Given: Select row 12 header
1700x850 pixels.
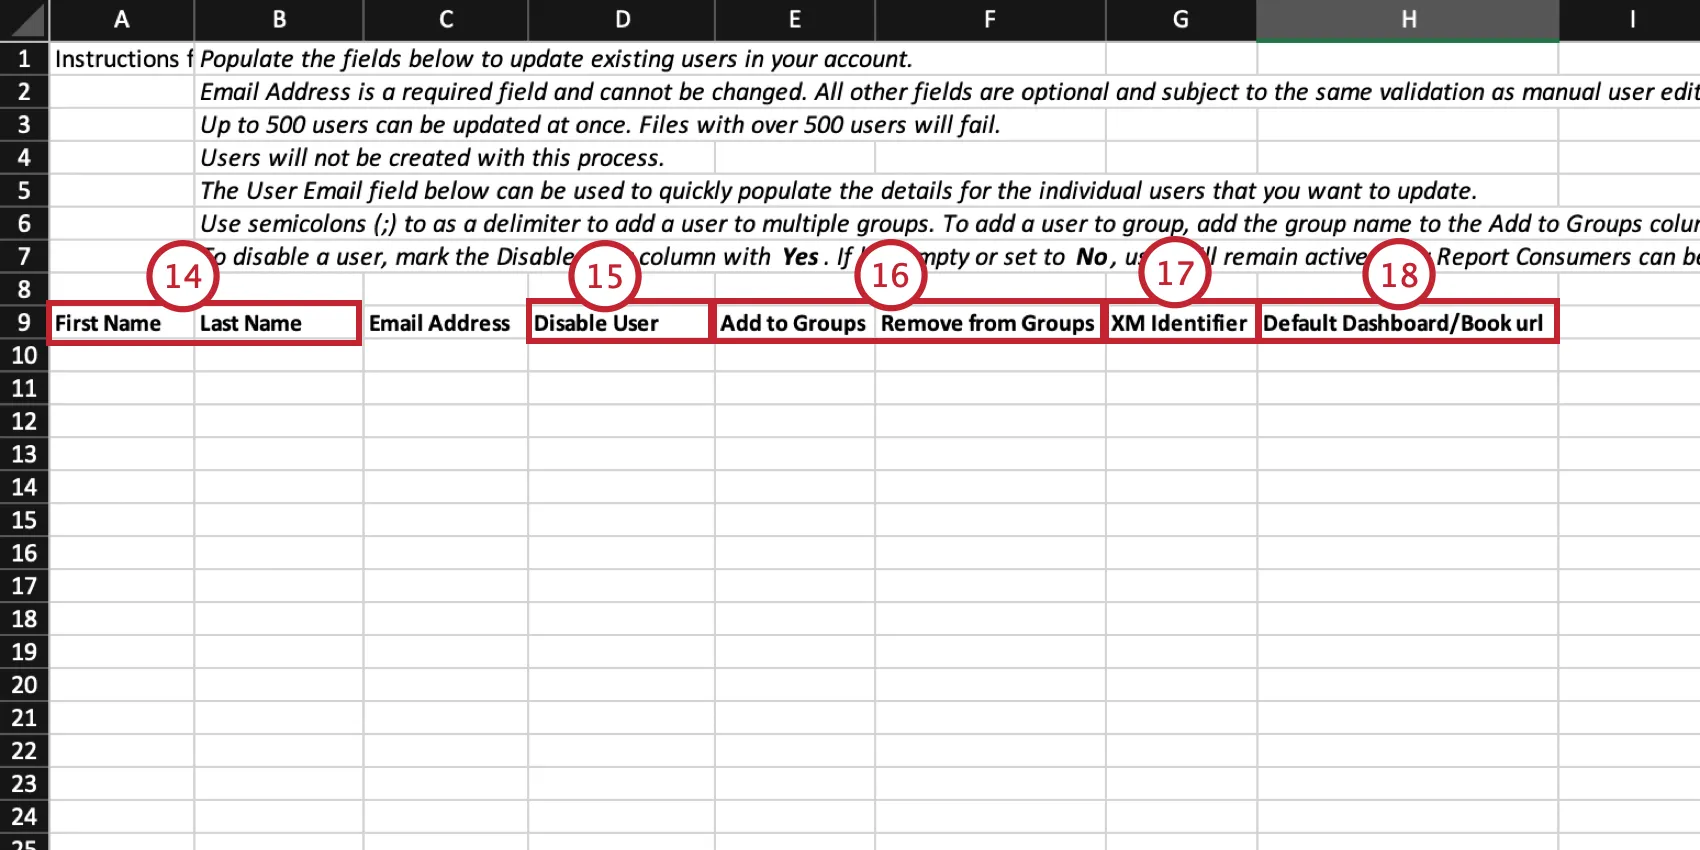Looking at the screenshot, I should [x=24, y=422].
